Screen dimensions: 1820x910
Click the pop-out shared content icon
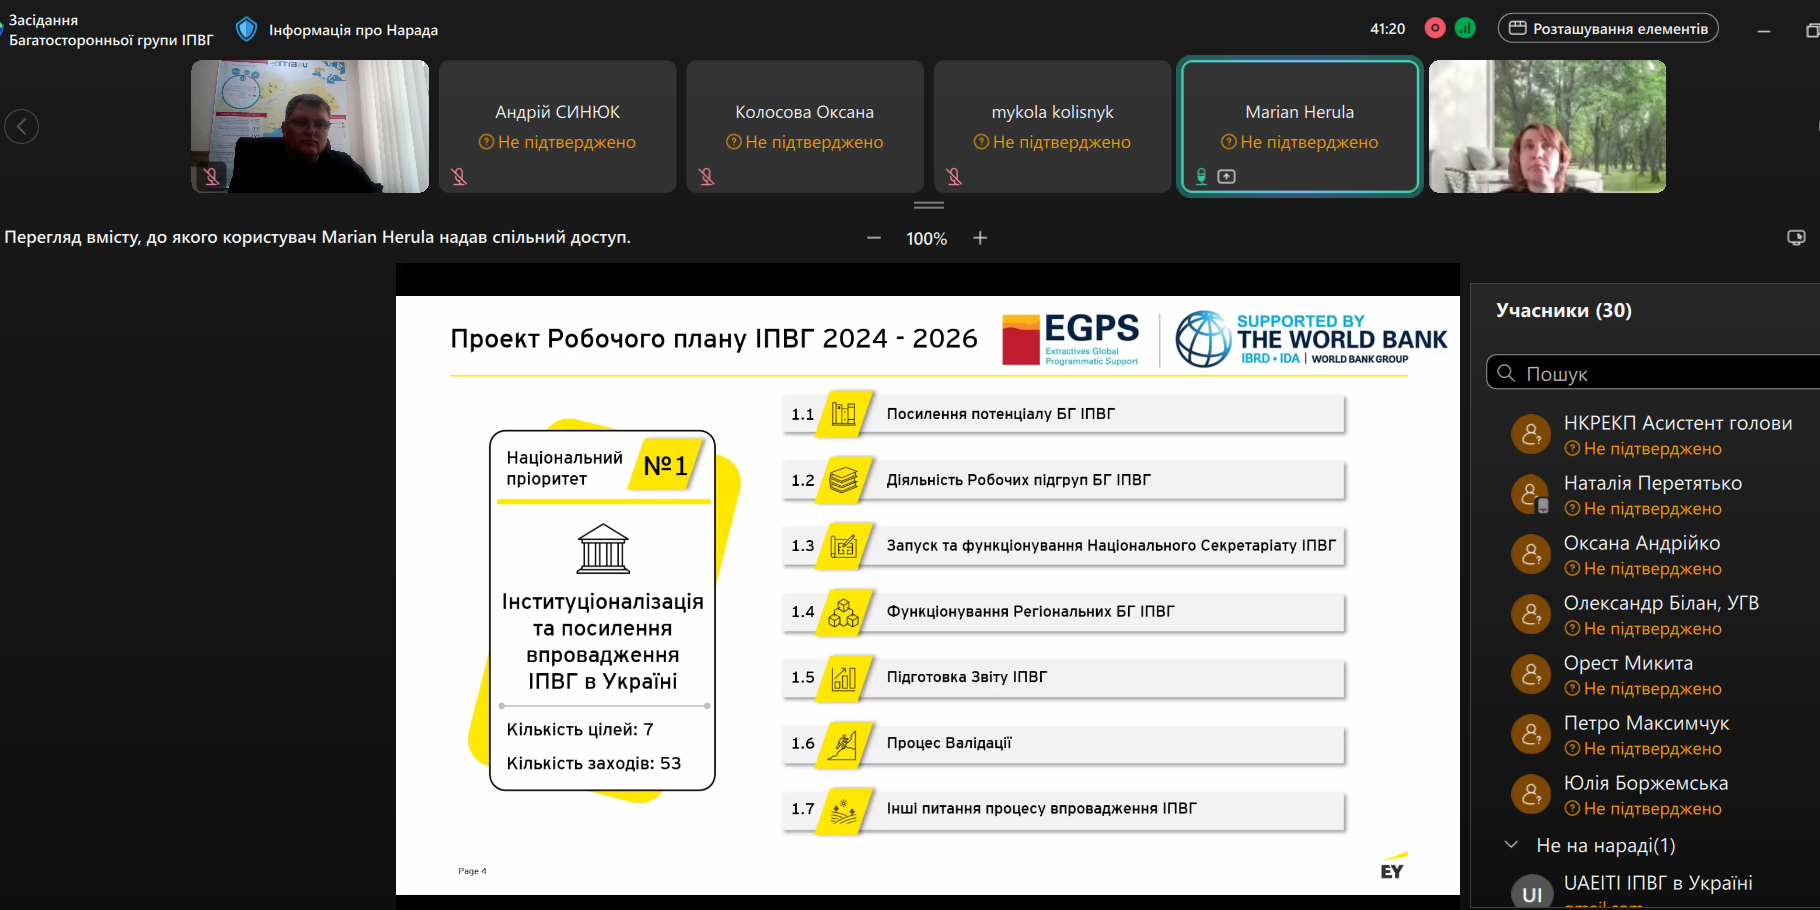[1796, 238]
